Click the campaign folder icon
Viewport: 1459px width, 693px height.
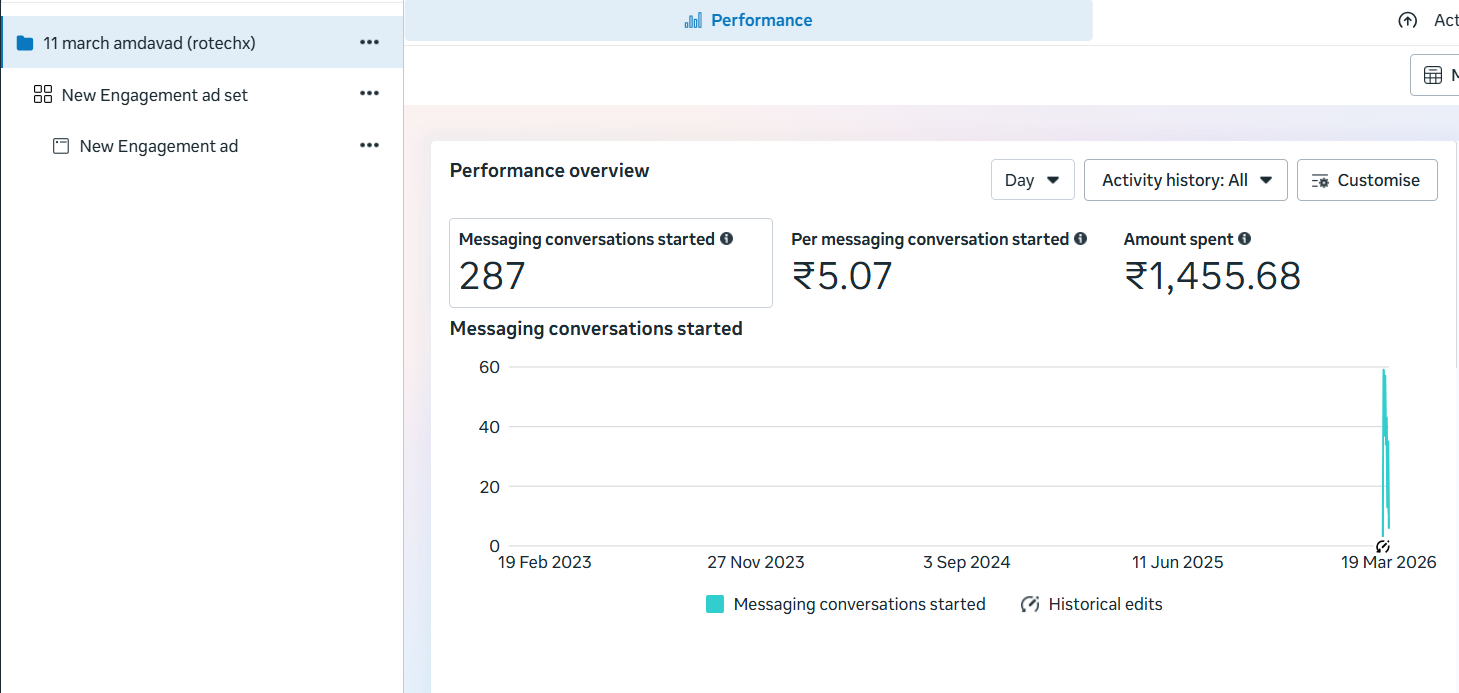pyautogui.click(x=25, y=43)
